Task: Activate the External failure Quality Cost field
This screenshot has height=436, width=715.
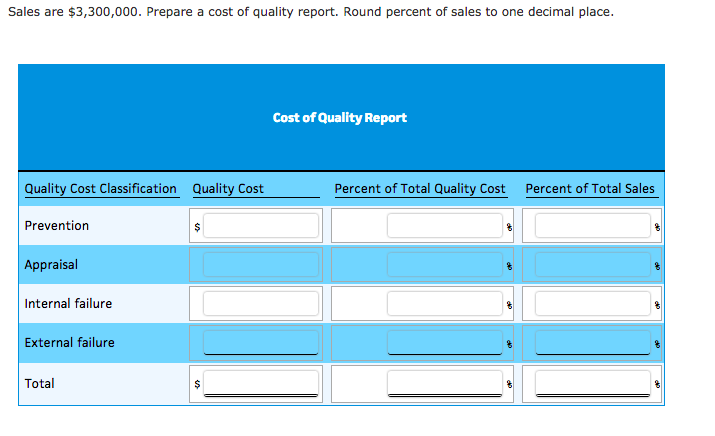Action: click(261, 343)
